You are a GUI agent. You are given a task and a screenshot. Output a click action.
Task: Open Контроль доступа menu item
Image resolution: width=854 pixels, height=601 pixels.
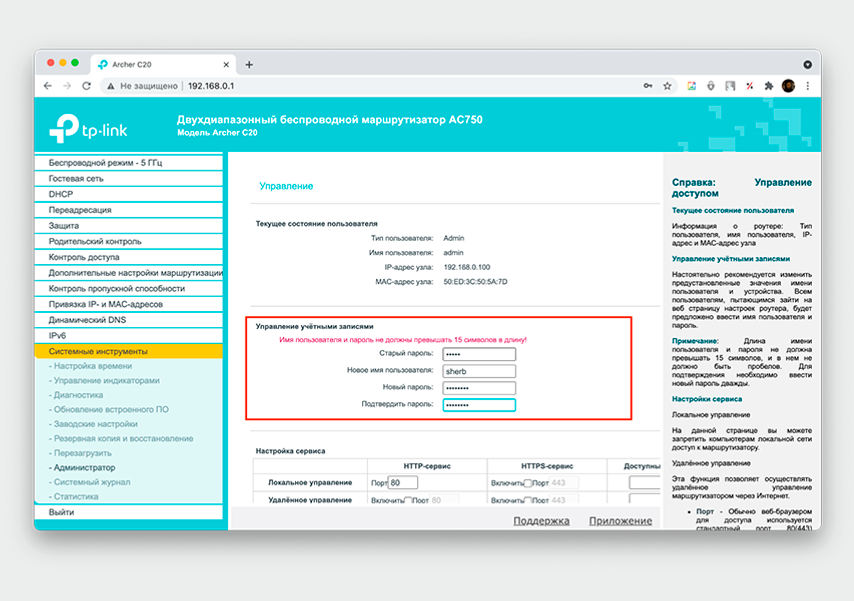click(129, 257)
